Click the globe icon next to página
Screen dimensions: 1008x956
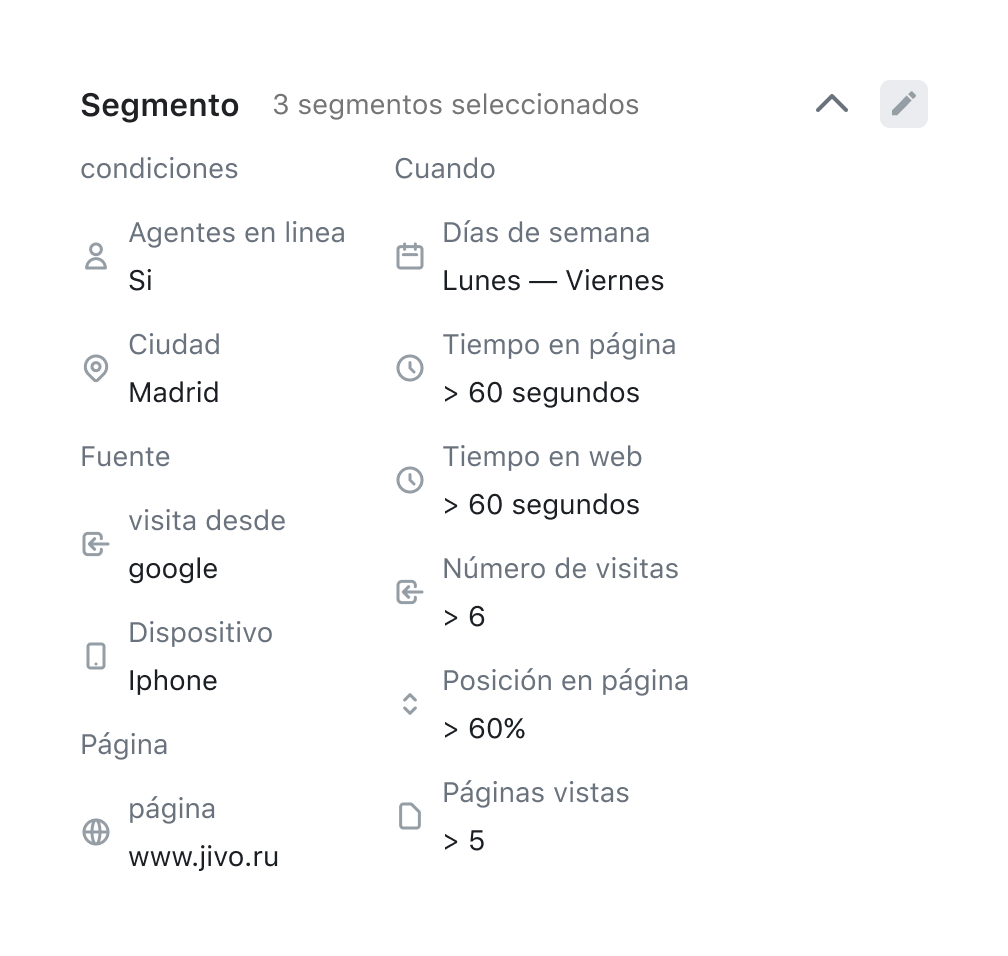tap(96, 832)
